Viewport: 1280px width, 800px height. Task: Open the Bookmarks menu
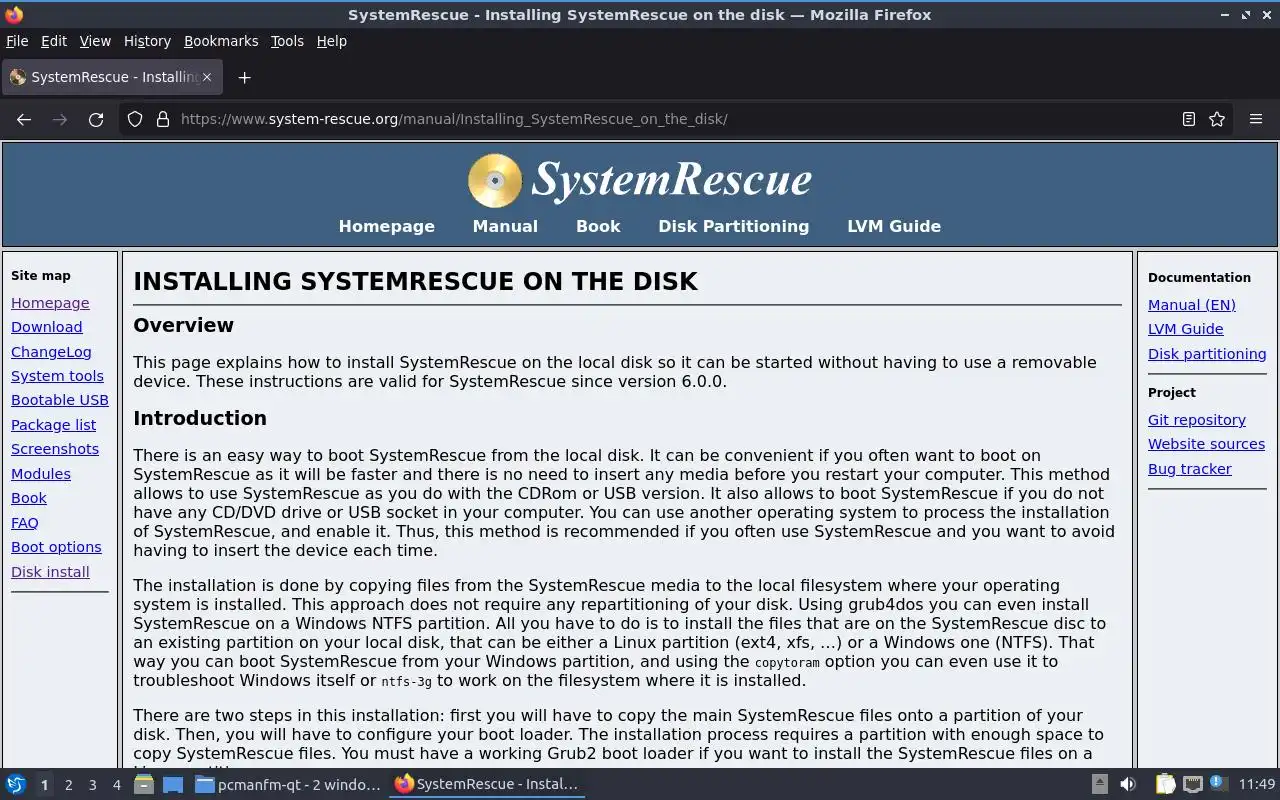(x=221, y=41)
